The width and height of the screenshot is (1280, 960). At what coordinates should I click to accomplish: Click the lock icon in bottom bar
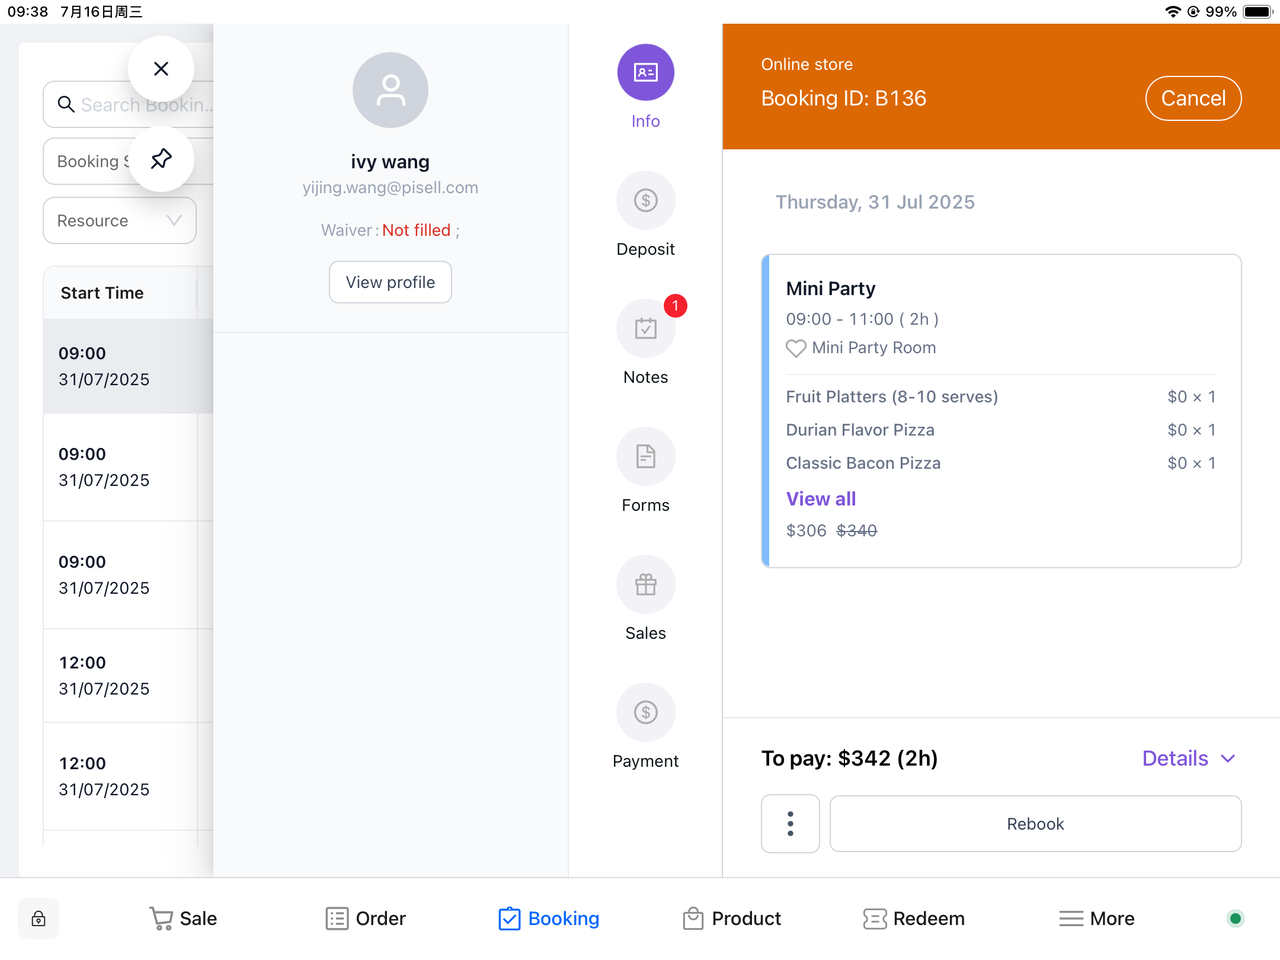38,919
